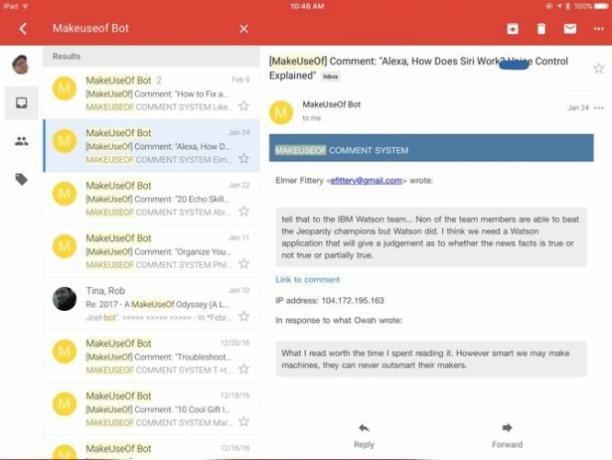
Task: Mark email unread with envelope icon
Action: coord(570,28)
